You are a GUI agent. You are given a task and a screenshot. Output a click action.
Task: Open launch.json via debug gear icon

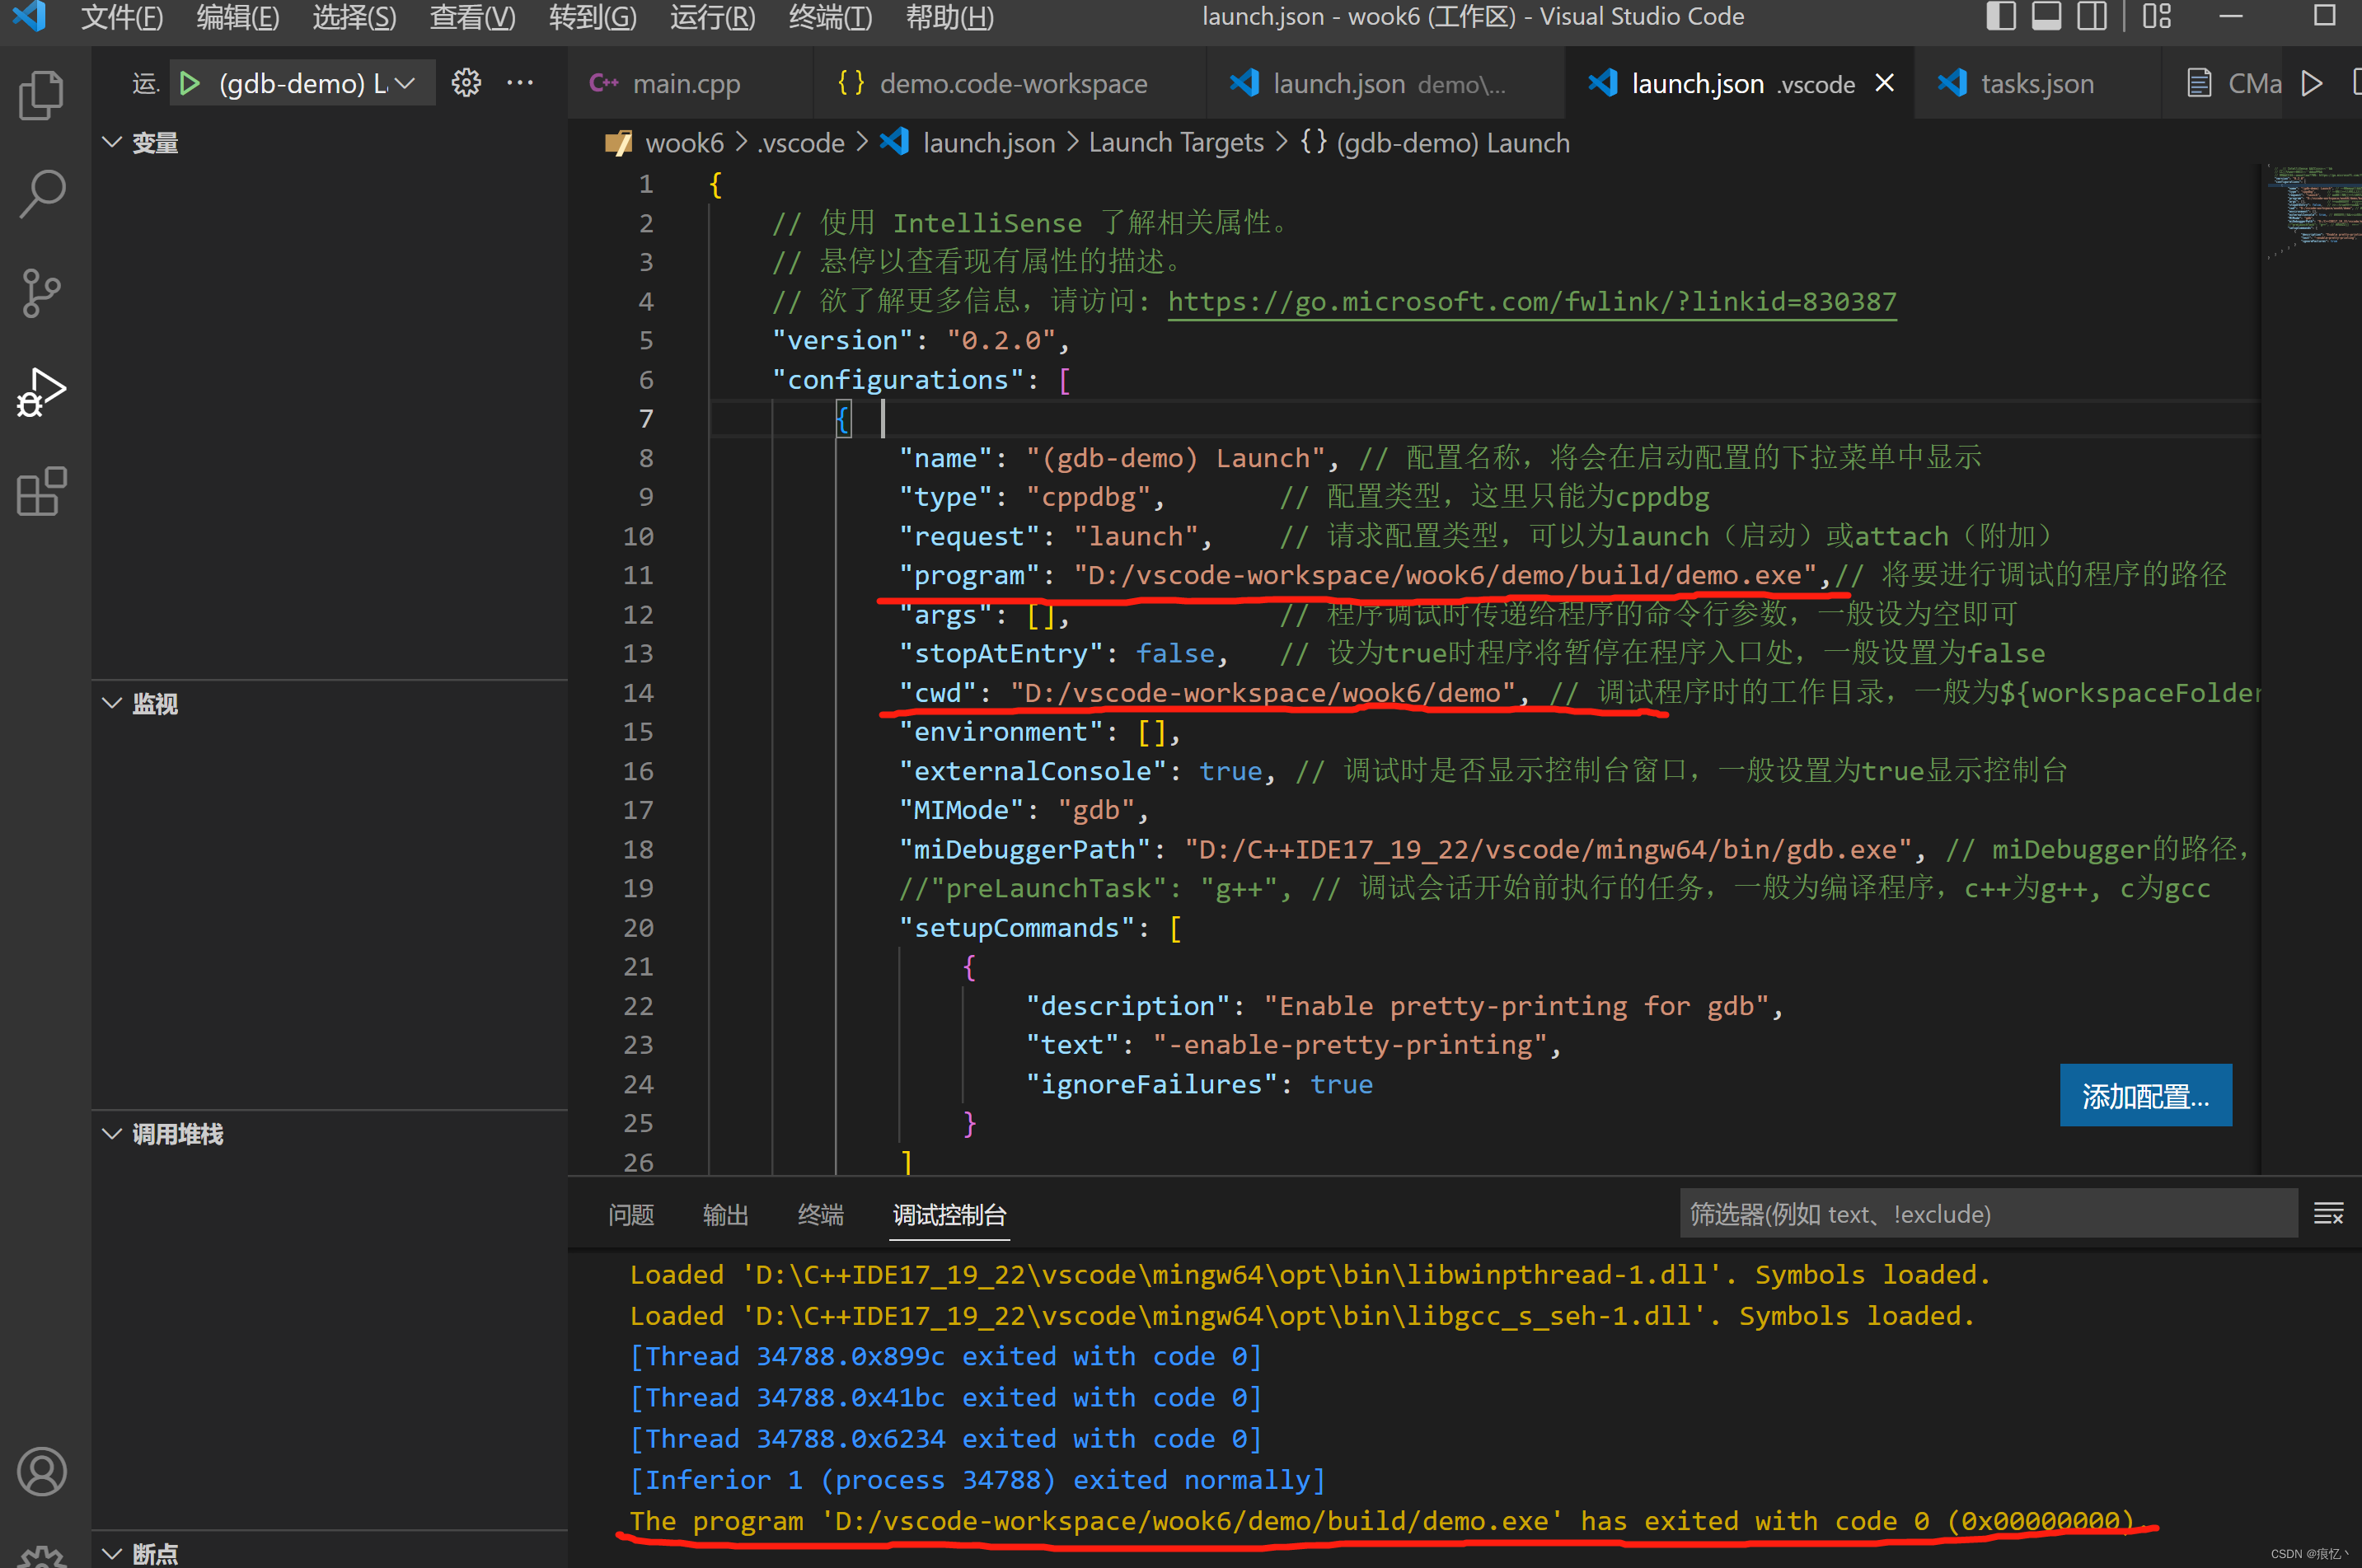(466, 84)
